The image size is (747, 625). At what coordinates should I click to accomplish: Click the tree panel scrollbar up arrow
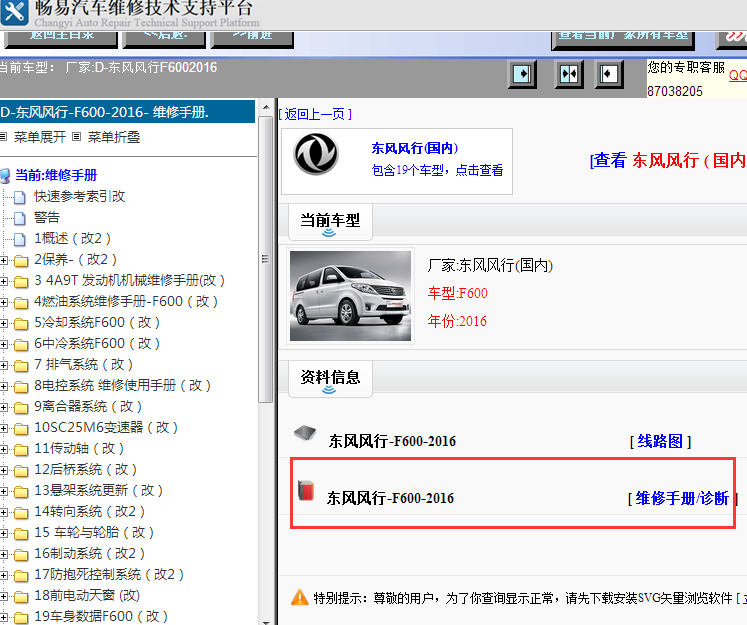click(266, 107)
